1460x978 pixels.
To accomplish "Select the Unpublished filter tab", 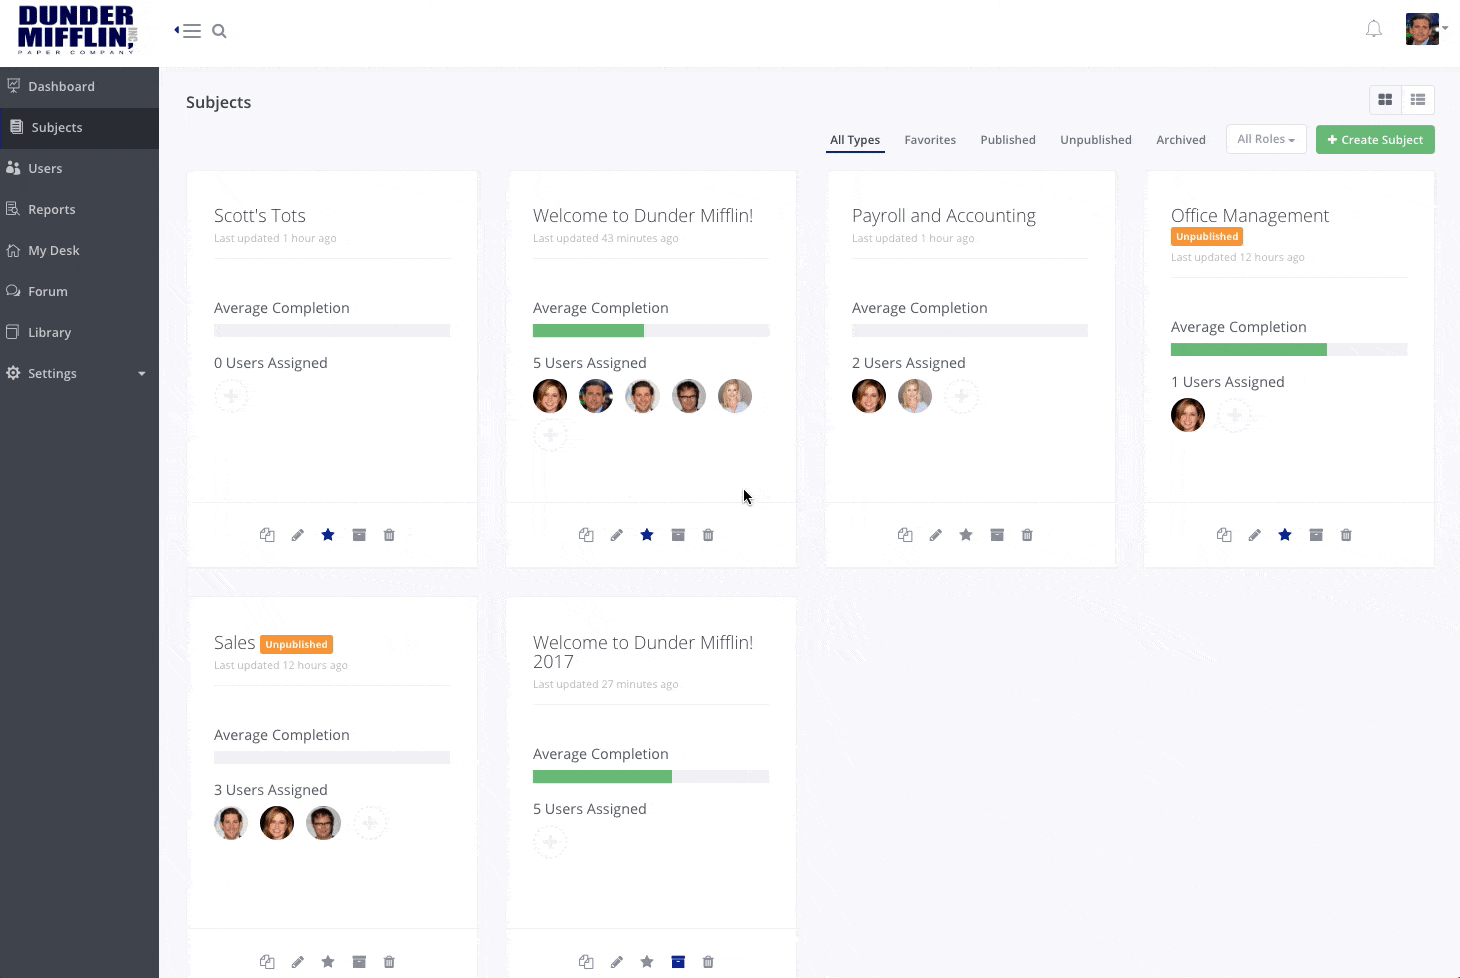I will pyautogui.click(x=1096, y=140).
